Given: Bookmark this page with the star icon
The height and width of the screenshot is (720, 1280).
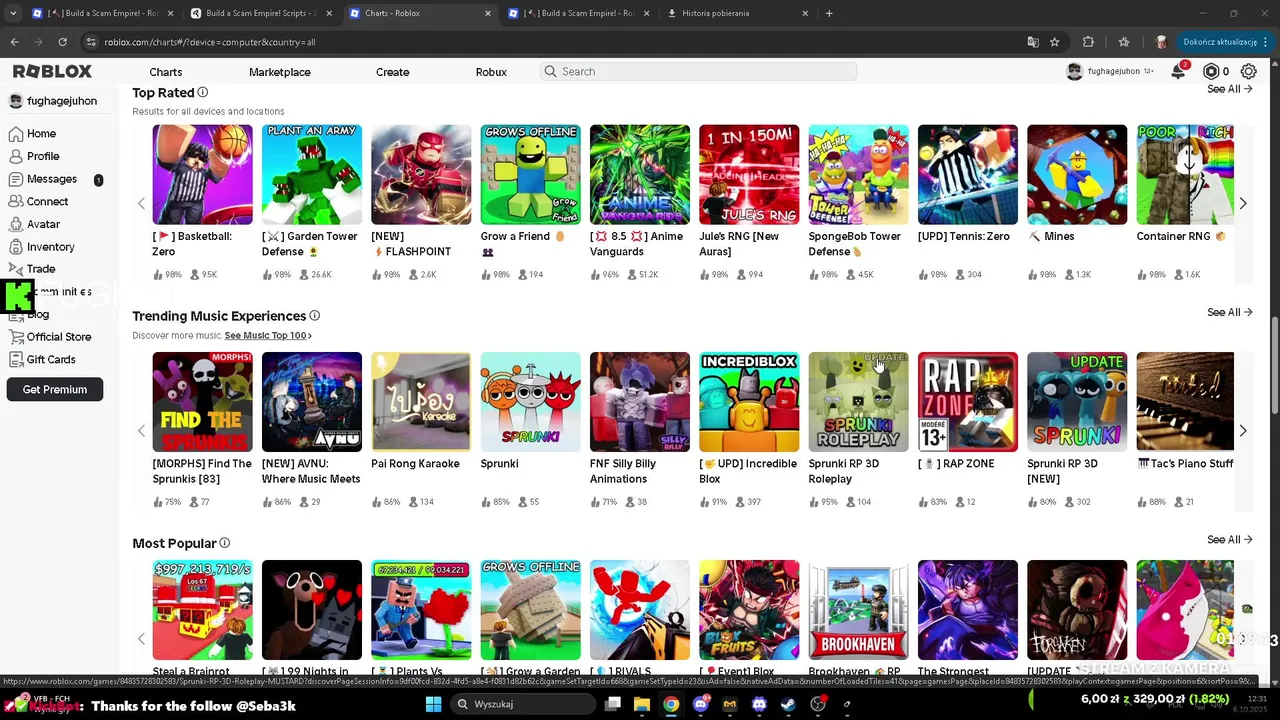Looking at the screenshot, I should pyautogui.click(x=1055, y=42).
